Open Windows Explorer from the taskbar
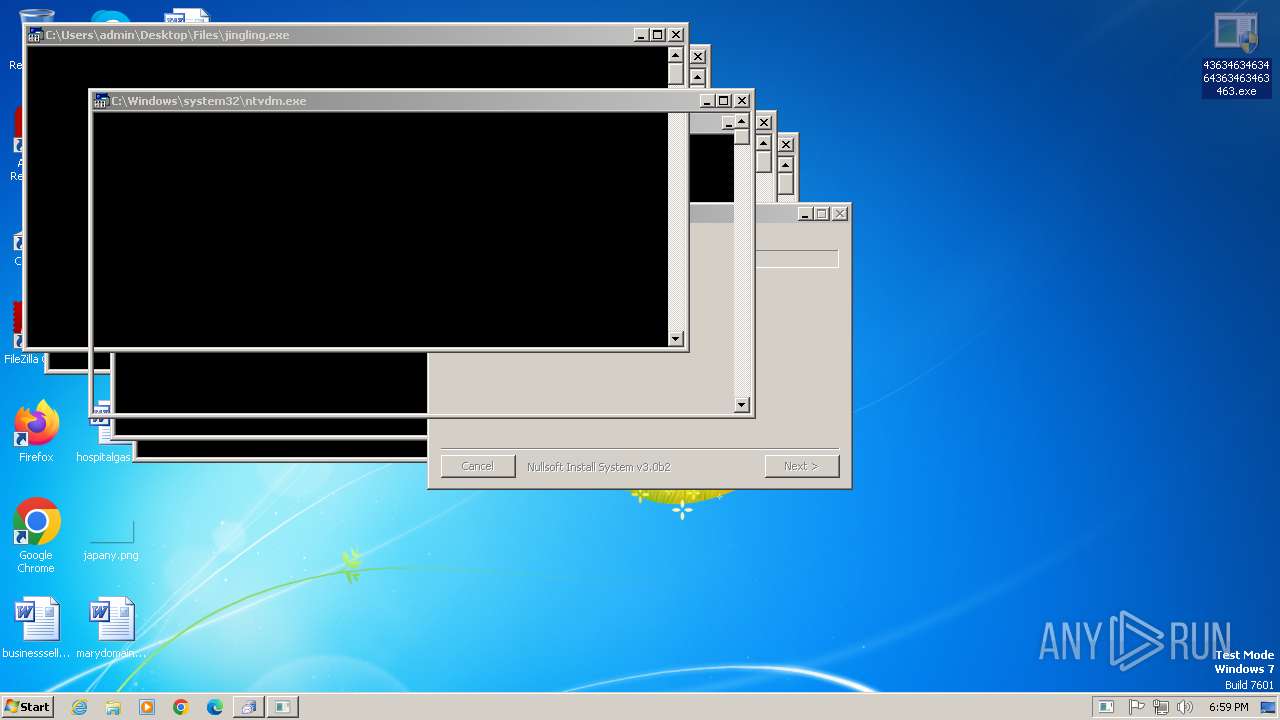The image size is (1280, 720). (113, 707)
